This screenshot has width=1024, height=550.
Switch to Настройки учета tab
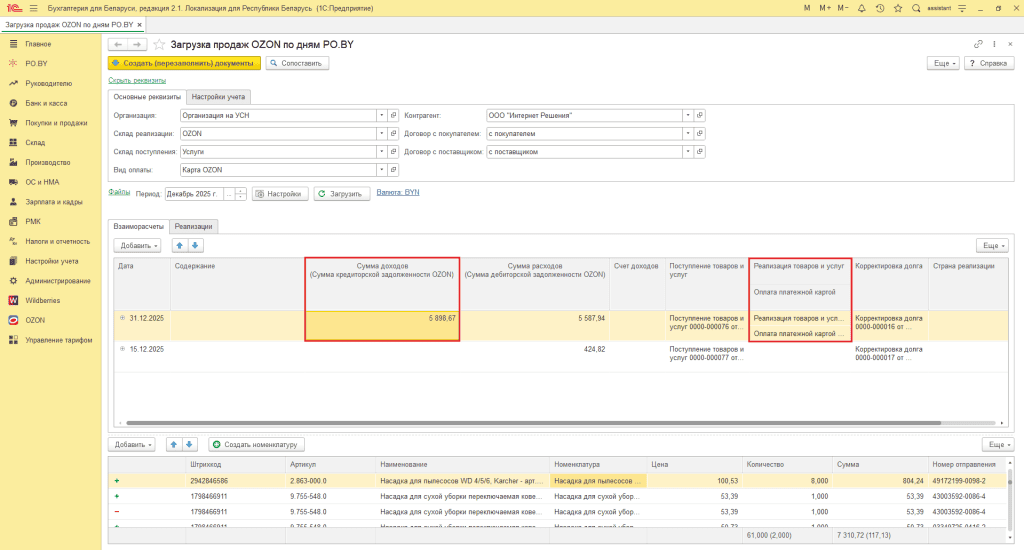(x=218, y=97)
